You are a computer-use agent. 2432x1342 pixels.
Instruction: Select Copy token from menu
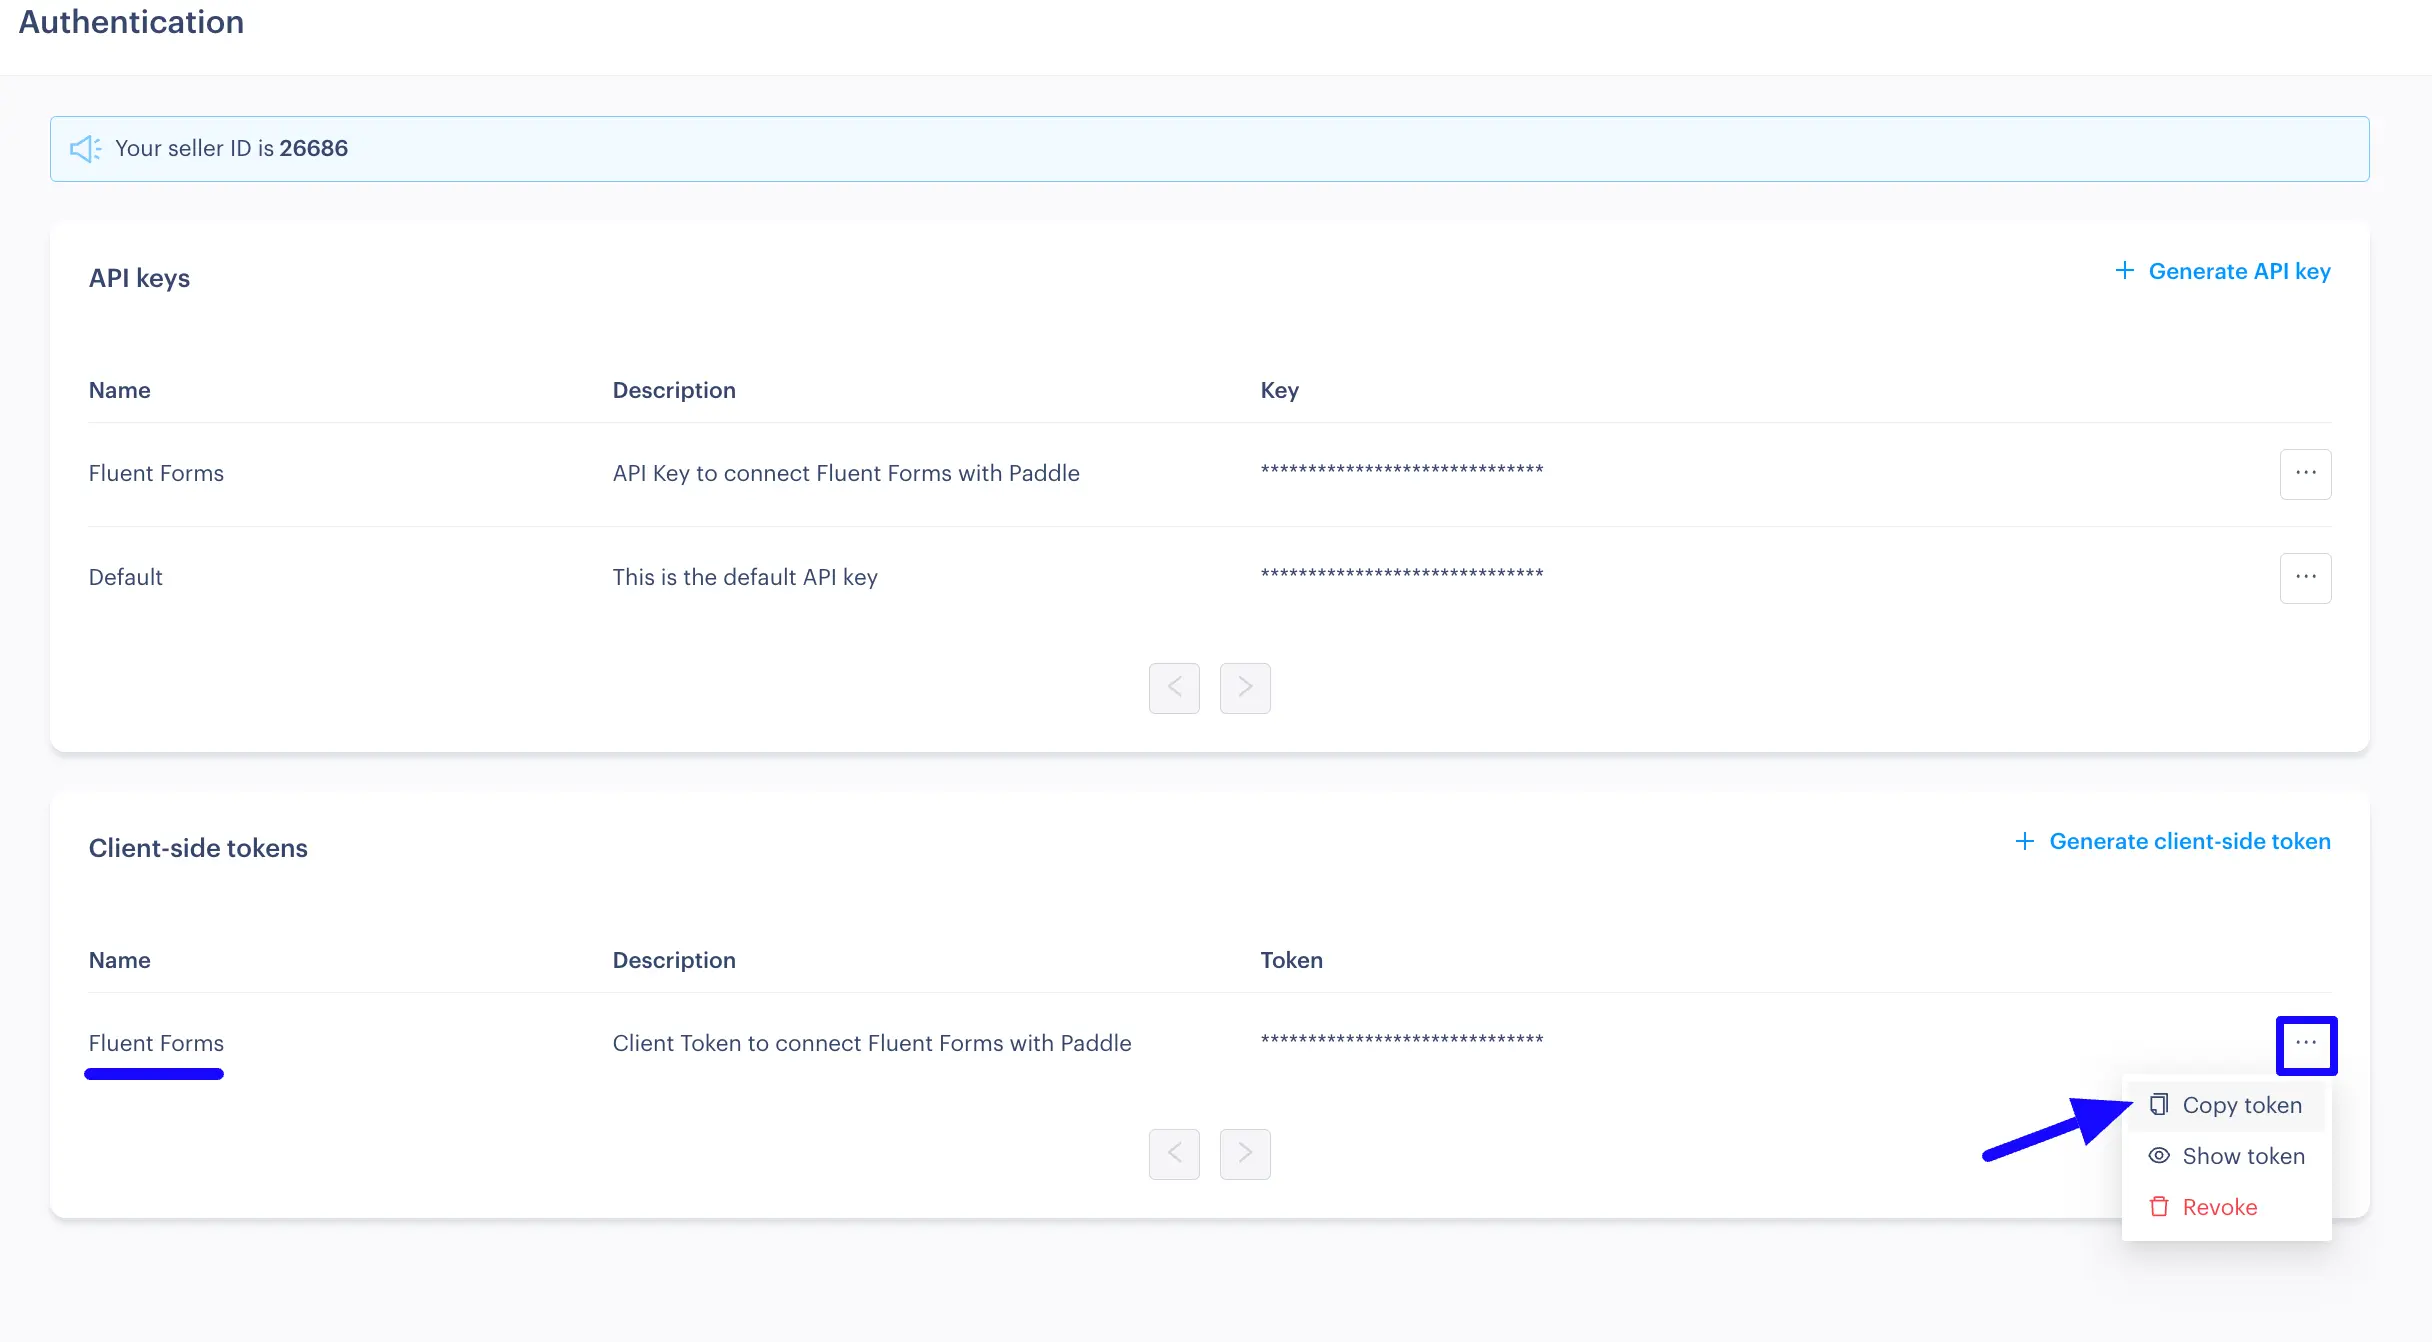point(2226,1105)
